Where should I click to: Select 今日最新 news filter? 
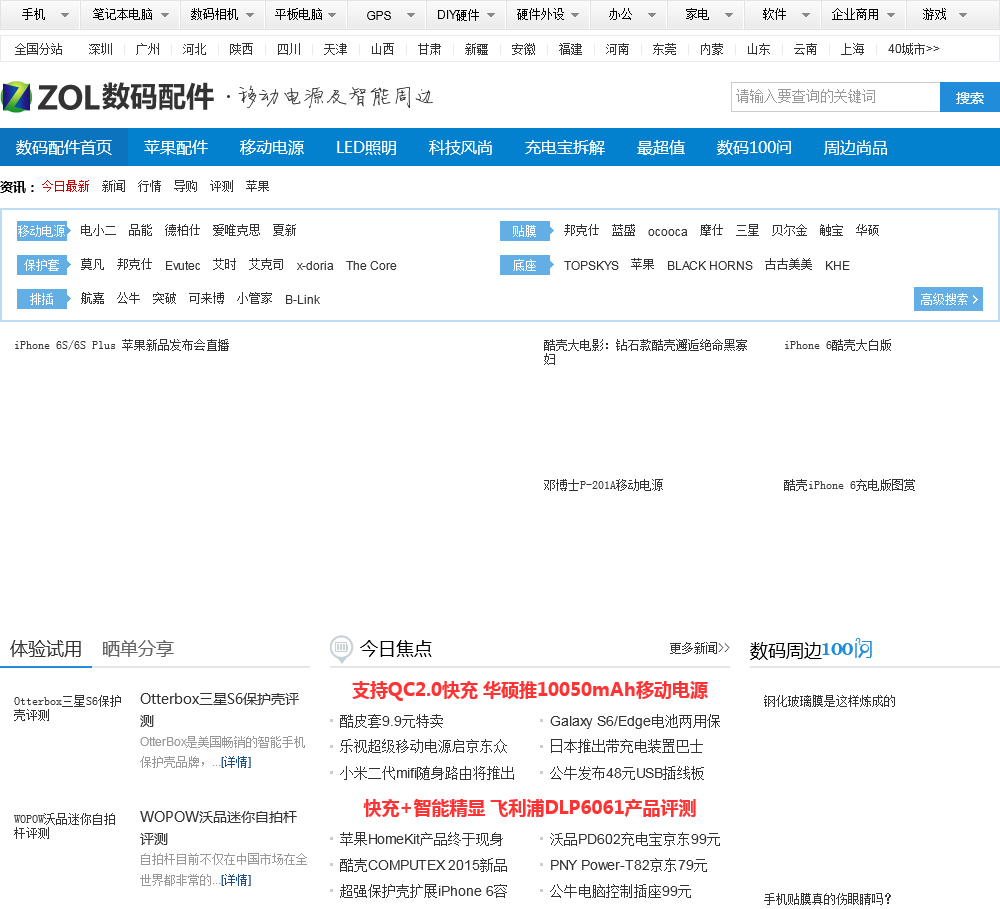66,186
